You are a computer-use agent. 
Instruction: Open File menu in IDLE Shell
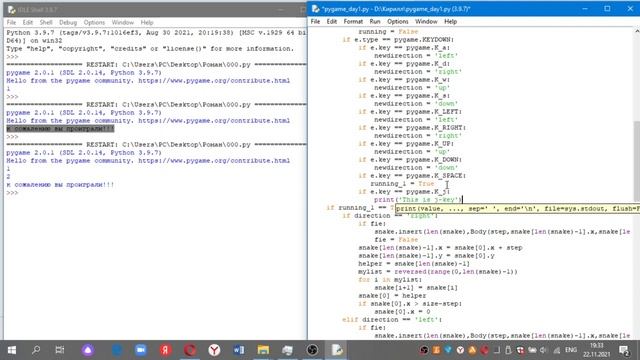click(11, 22)
